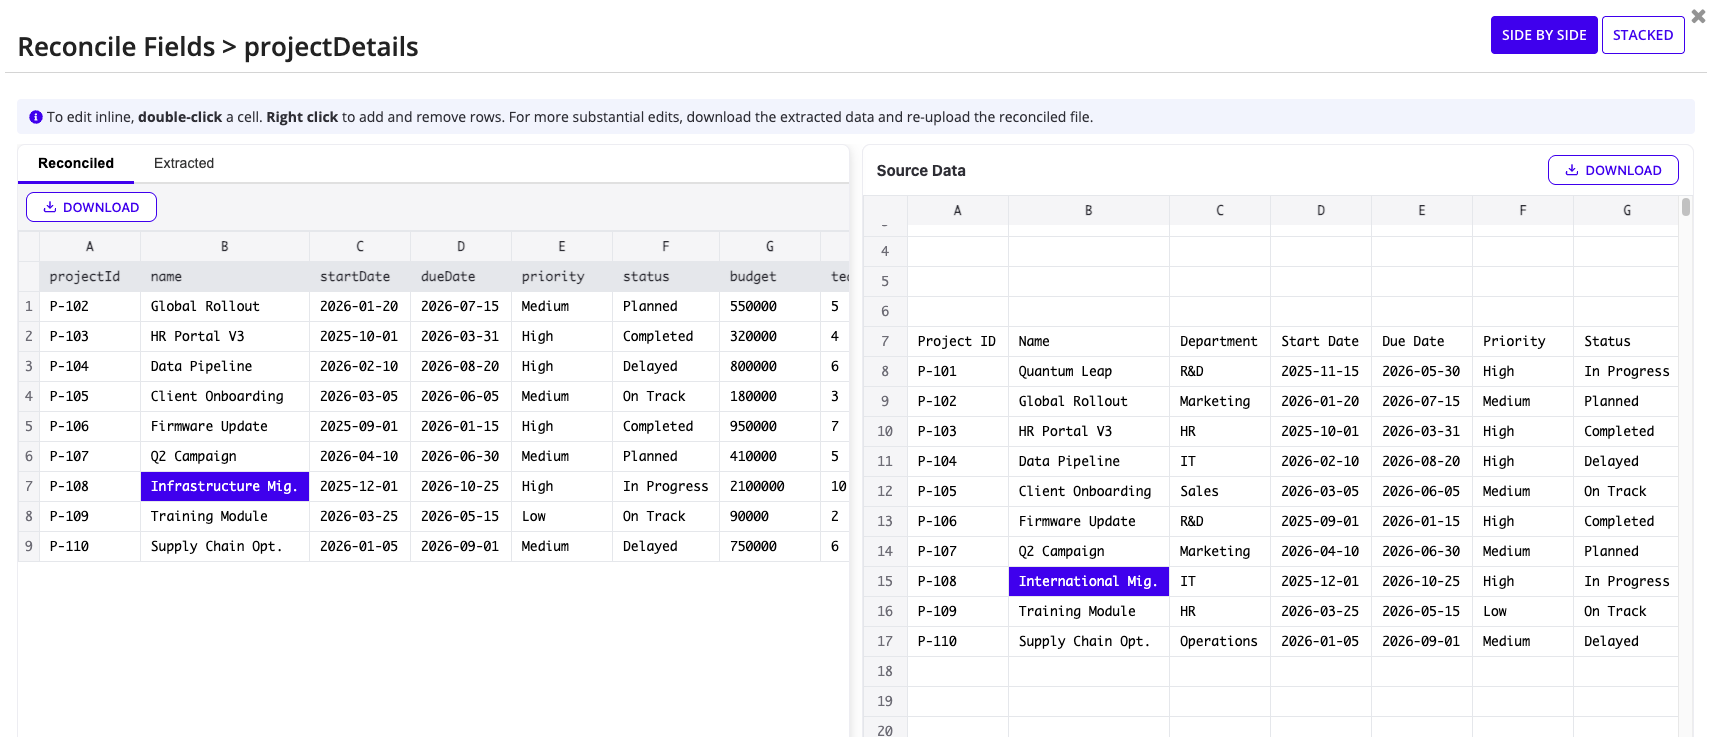
Task: Click budget value '550000'
Action: [770, 306]
